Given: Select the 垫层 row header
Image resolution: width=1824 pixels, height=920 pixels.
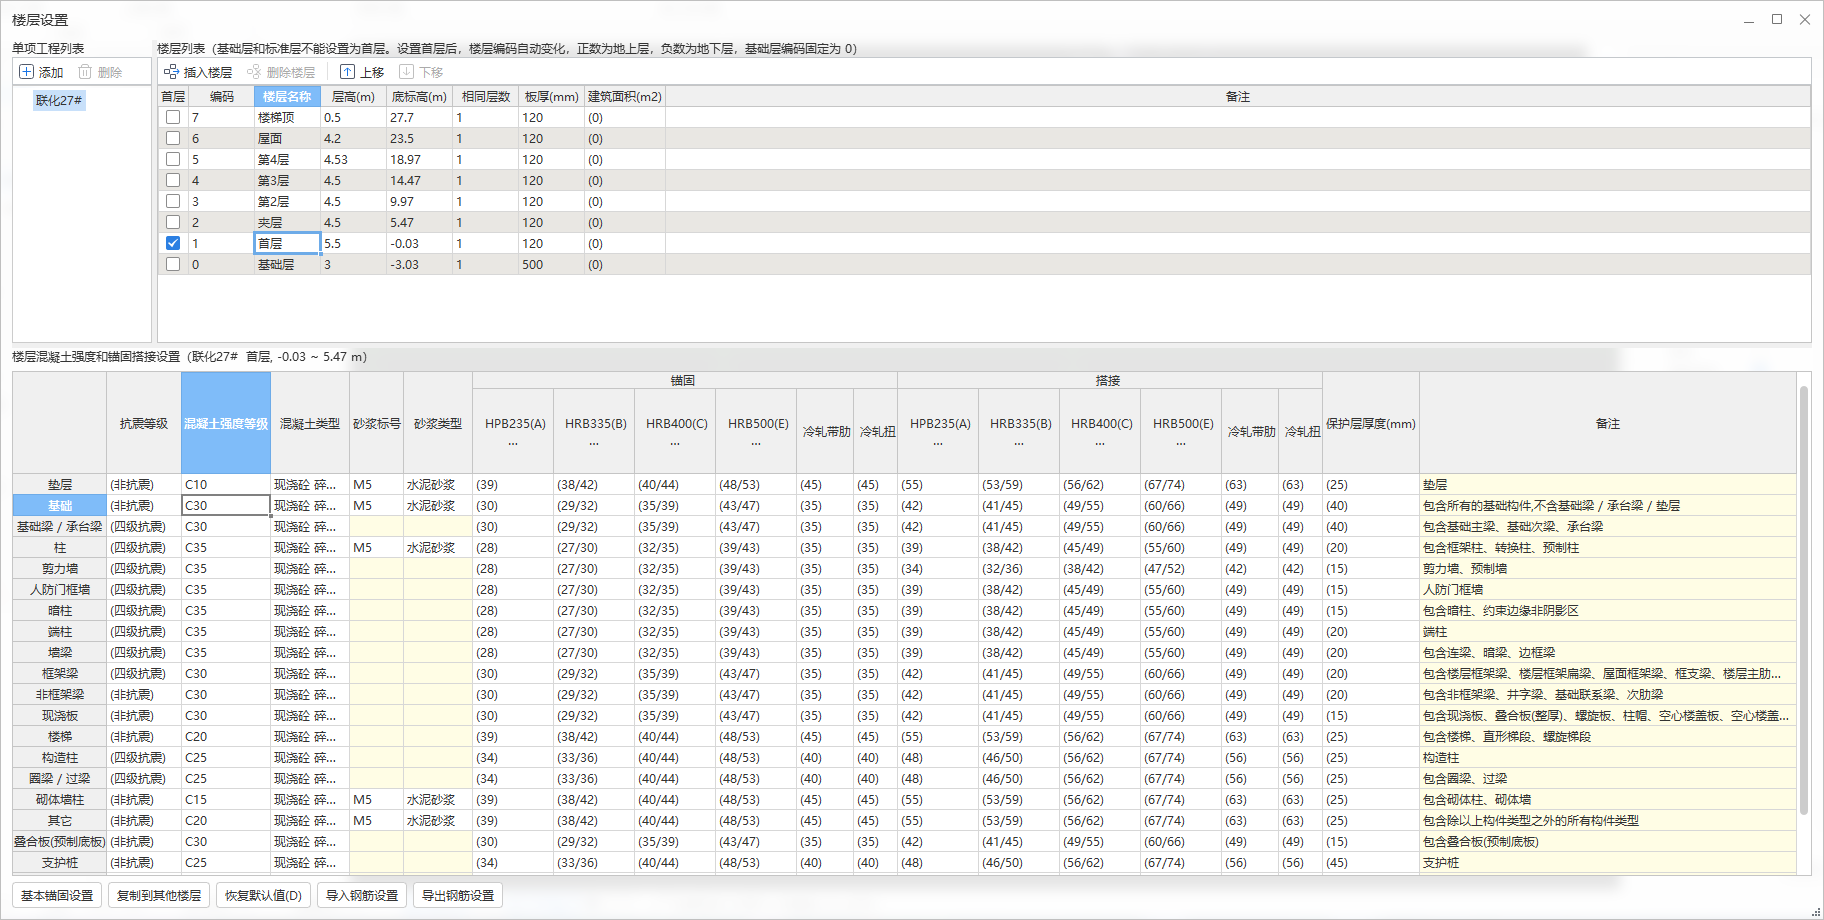Looking at the screenshot, I should [x=60, y=484].
